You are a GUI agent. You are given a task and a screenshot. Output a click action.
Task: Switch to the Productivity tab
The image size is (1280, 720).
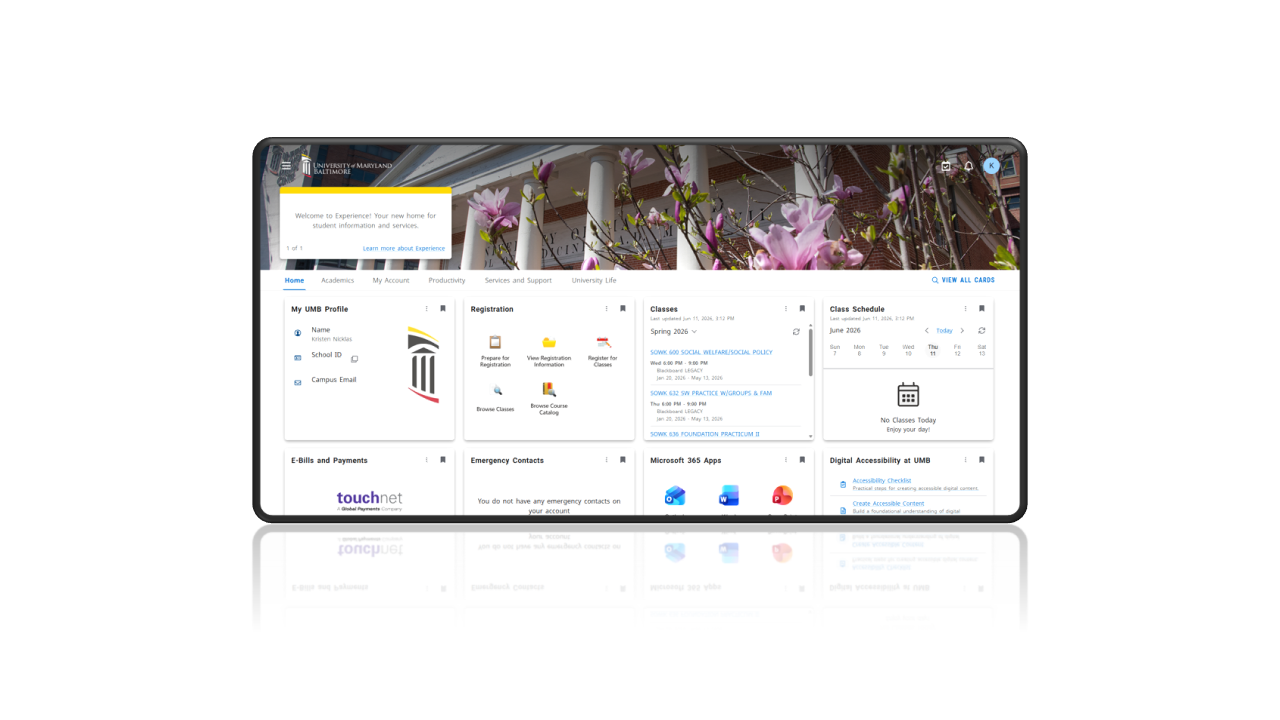coord(447,281)
